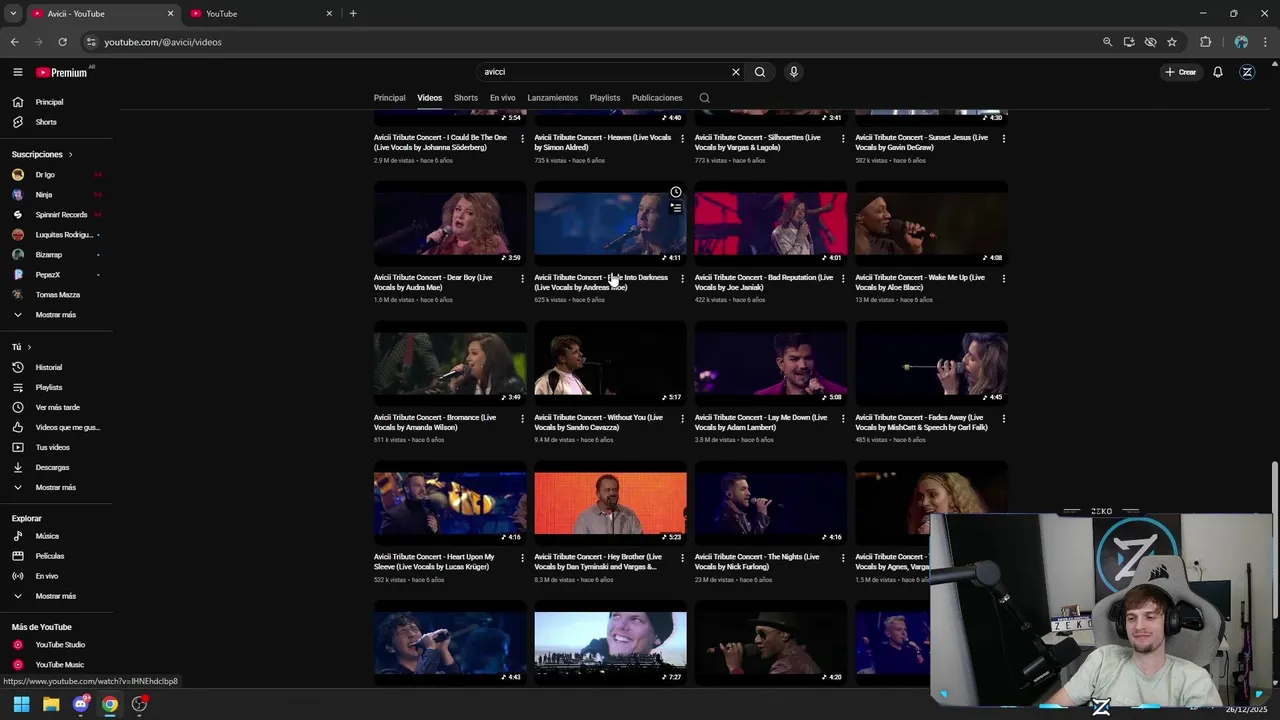Go to YouTube Premium home logo
This screenshot has height=720, width=1280.
coord(62,72)
